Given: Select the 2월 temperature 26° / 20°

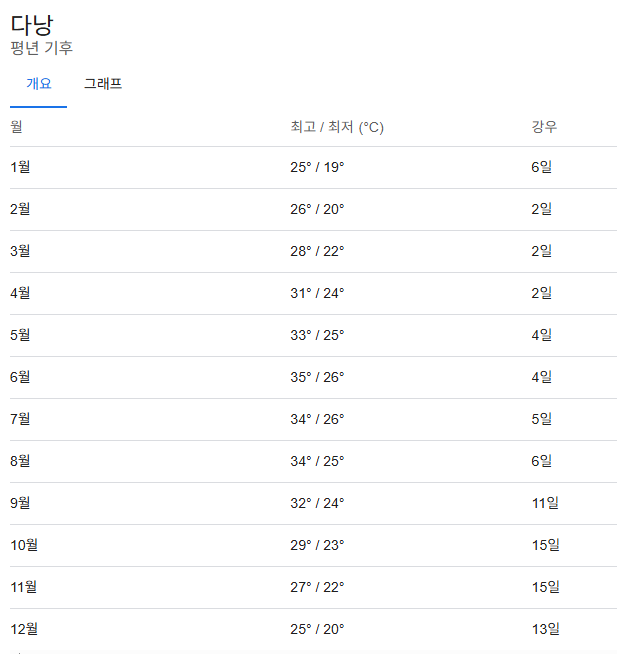Looking at the screenshot, I should [317, 209].
